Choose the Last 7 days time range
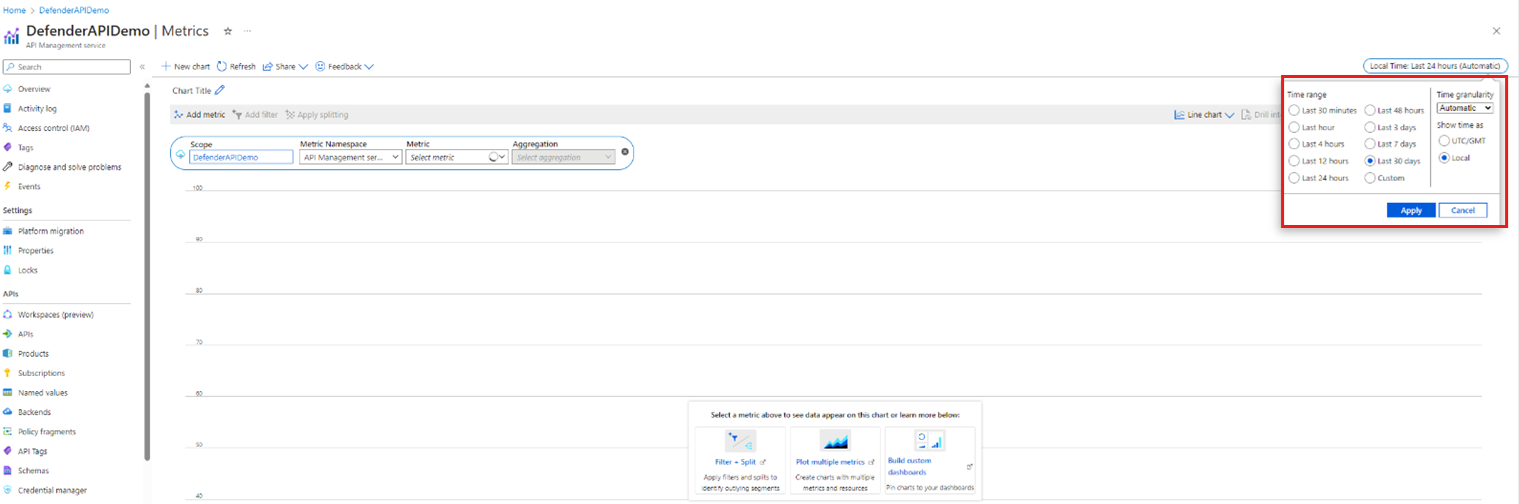 (x=1371, y=144)
